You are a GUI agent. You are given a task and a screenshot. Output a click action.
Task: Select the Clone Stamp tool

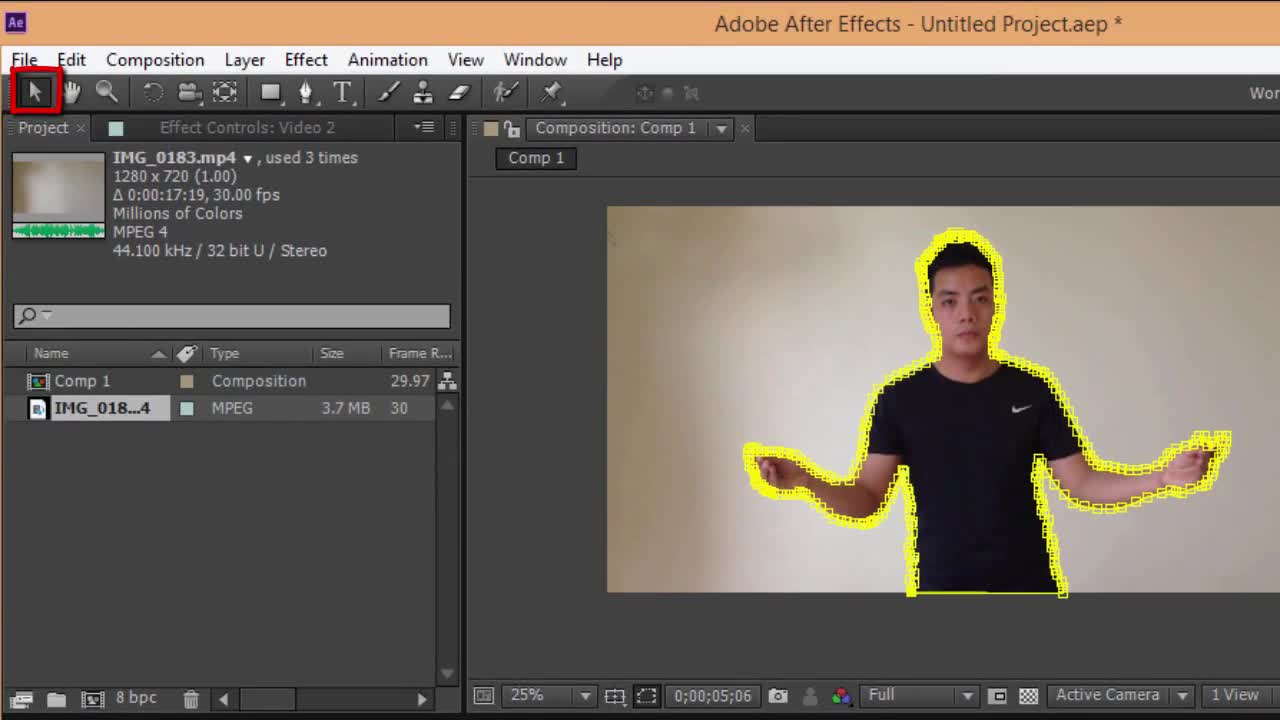[x=423, y=92]
